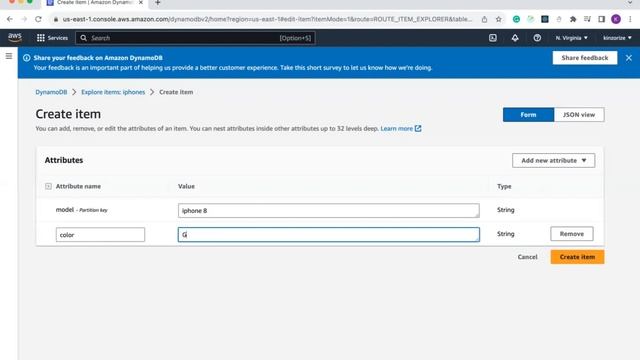The height and width of the screenshot is (360, 640).
Task: Dismiss the feedback banner with X
Action: click(x=629, y=58)
